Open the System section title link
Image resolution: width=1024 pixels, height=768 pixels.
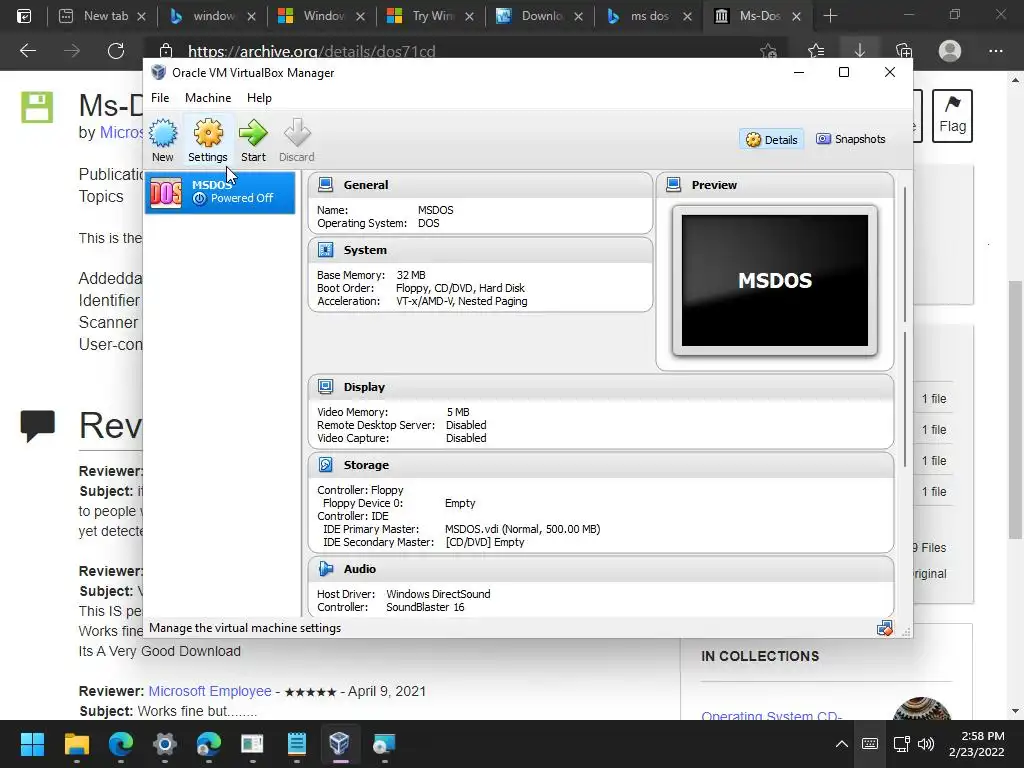click(x=365, y=250)
